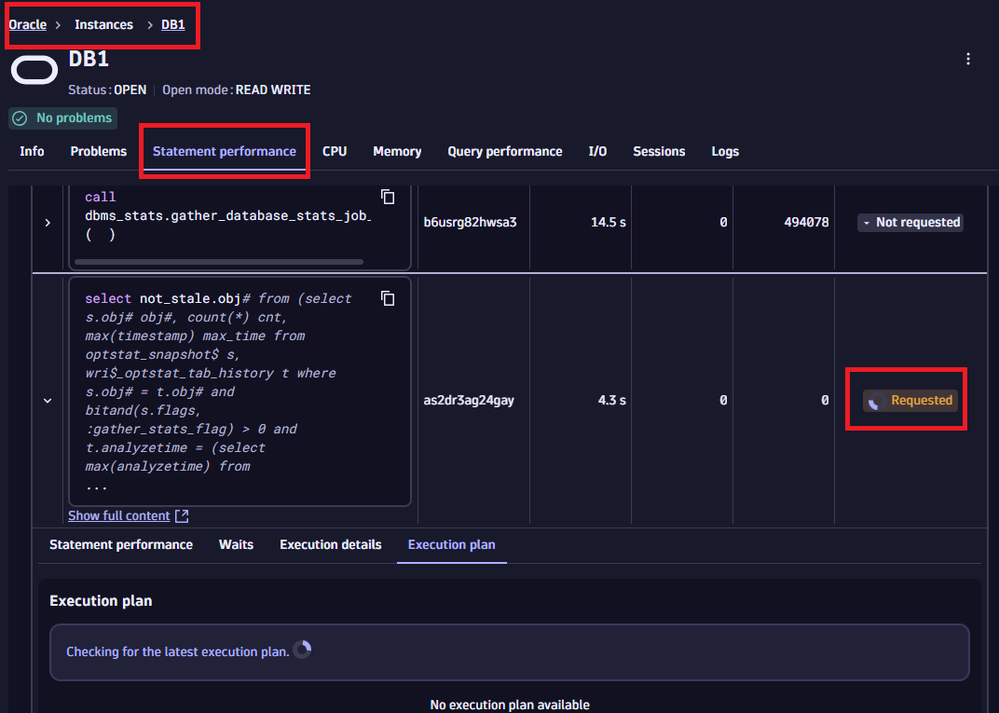Click the Oracle database logo icon

pyautogui.click(x=34, y=72)
